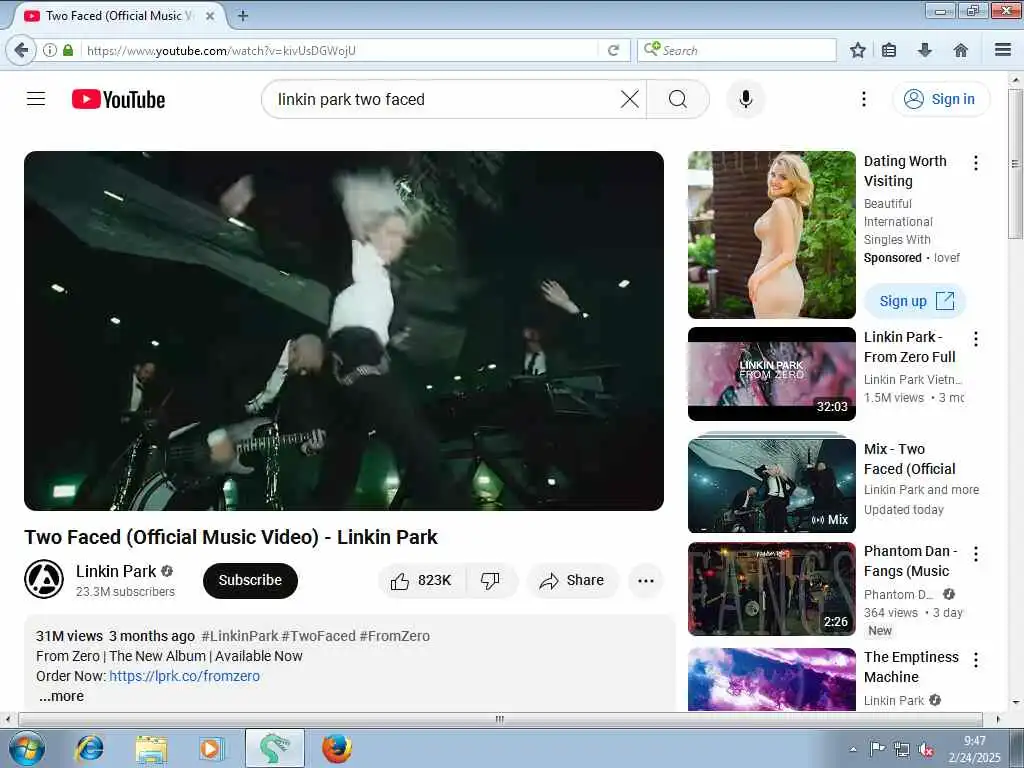
Task: Open Firefox downloads arrow
Action: (924, 50)
